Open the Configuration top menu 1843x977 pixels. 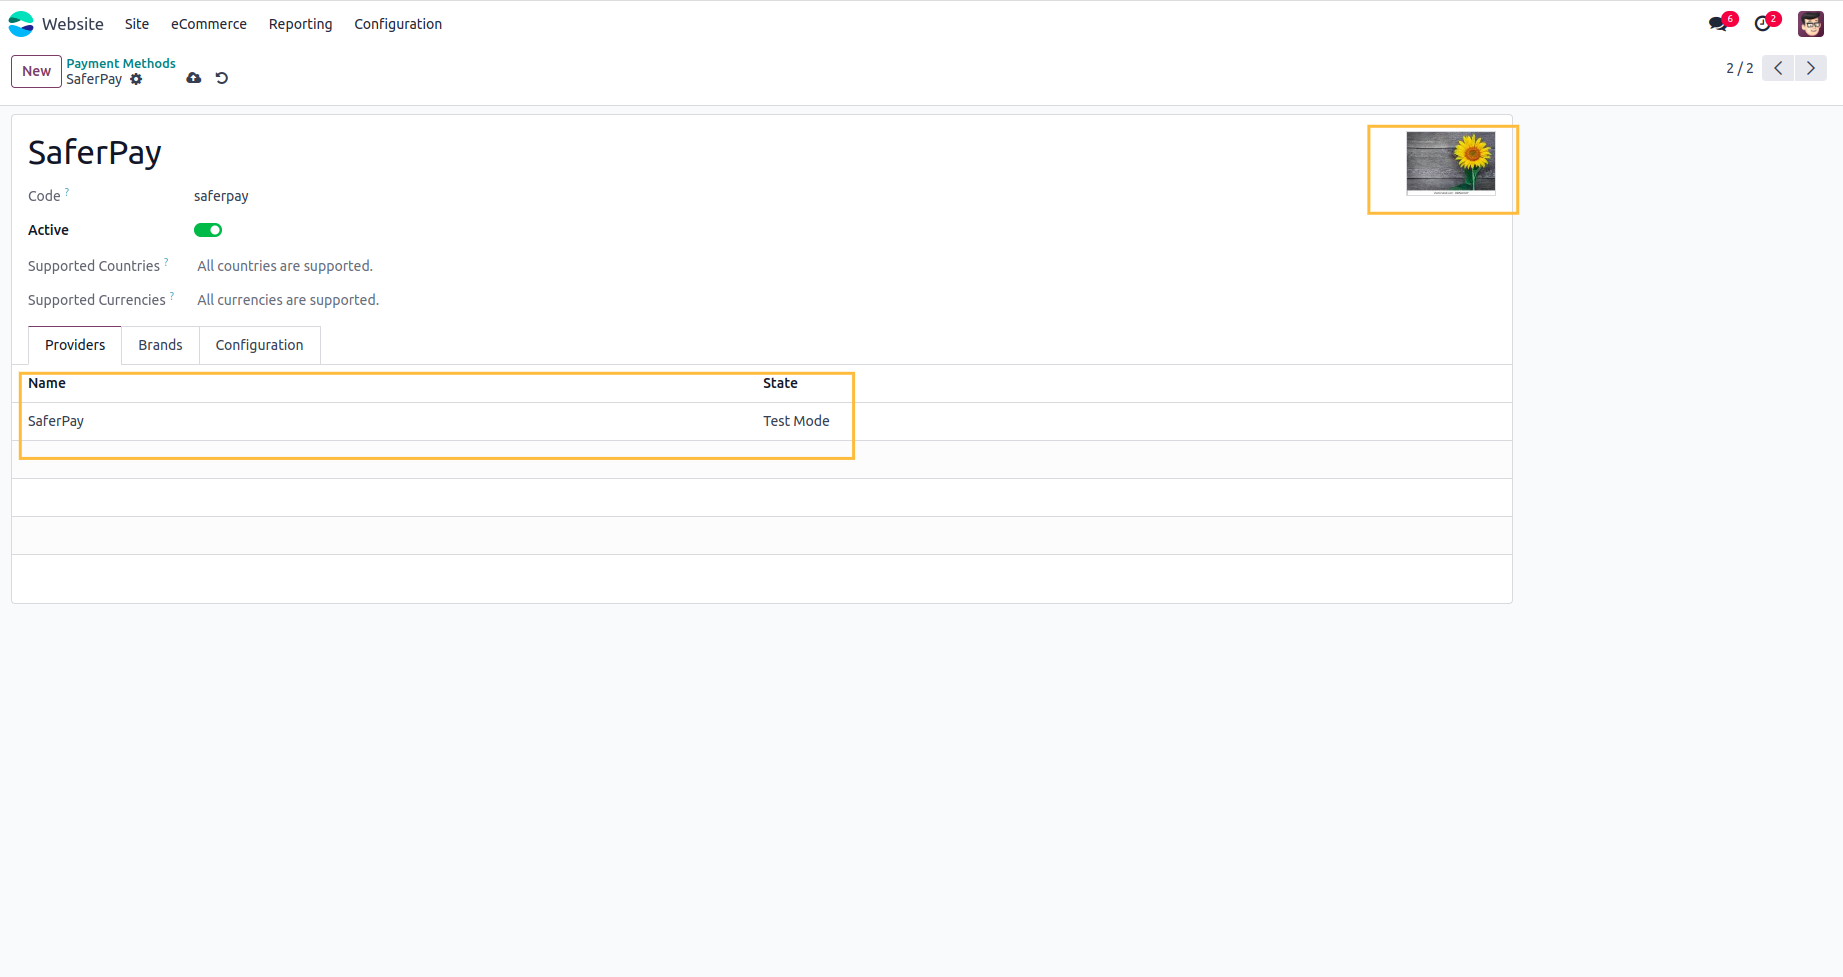click(x=398, y=24)
